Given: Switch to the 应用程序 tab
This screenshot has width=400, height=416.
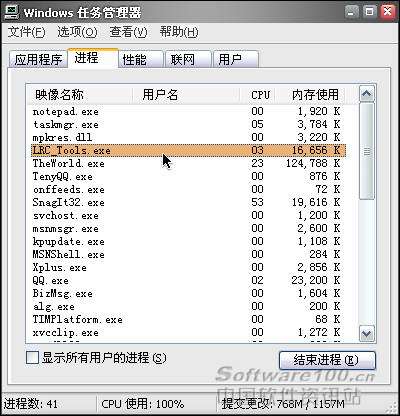Looking at the screenshot, I should coord(38,59).
